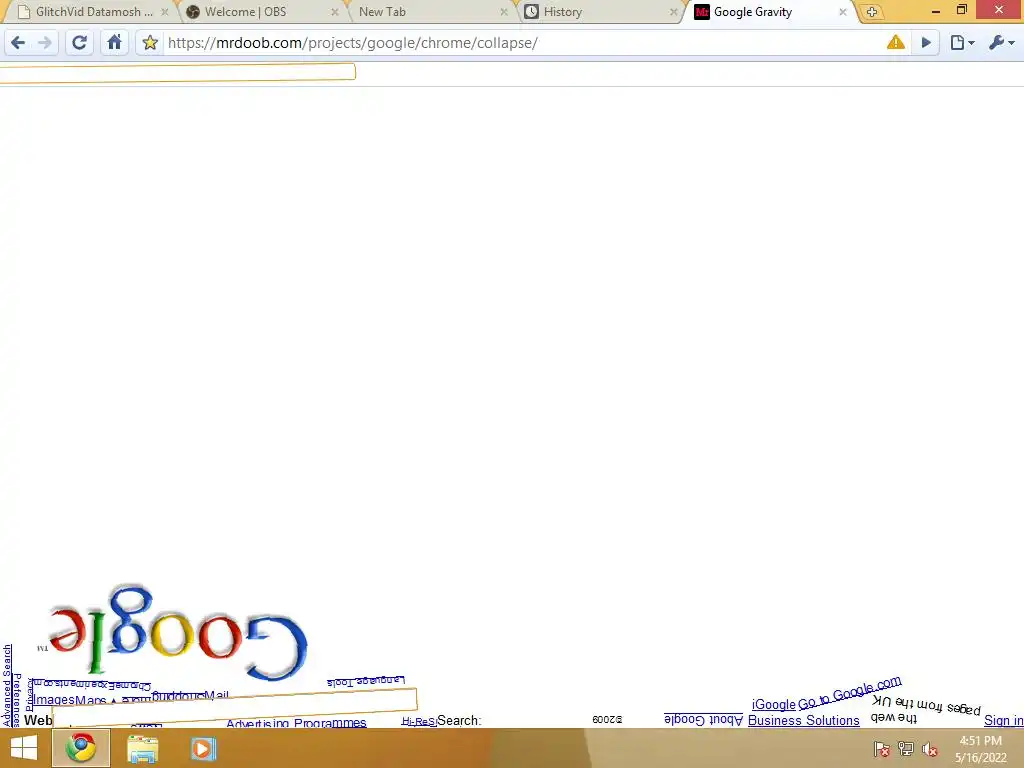The image size is (1024, 768).
Task: Click the Sign in link
Action: click(1003, 720)
